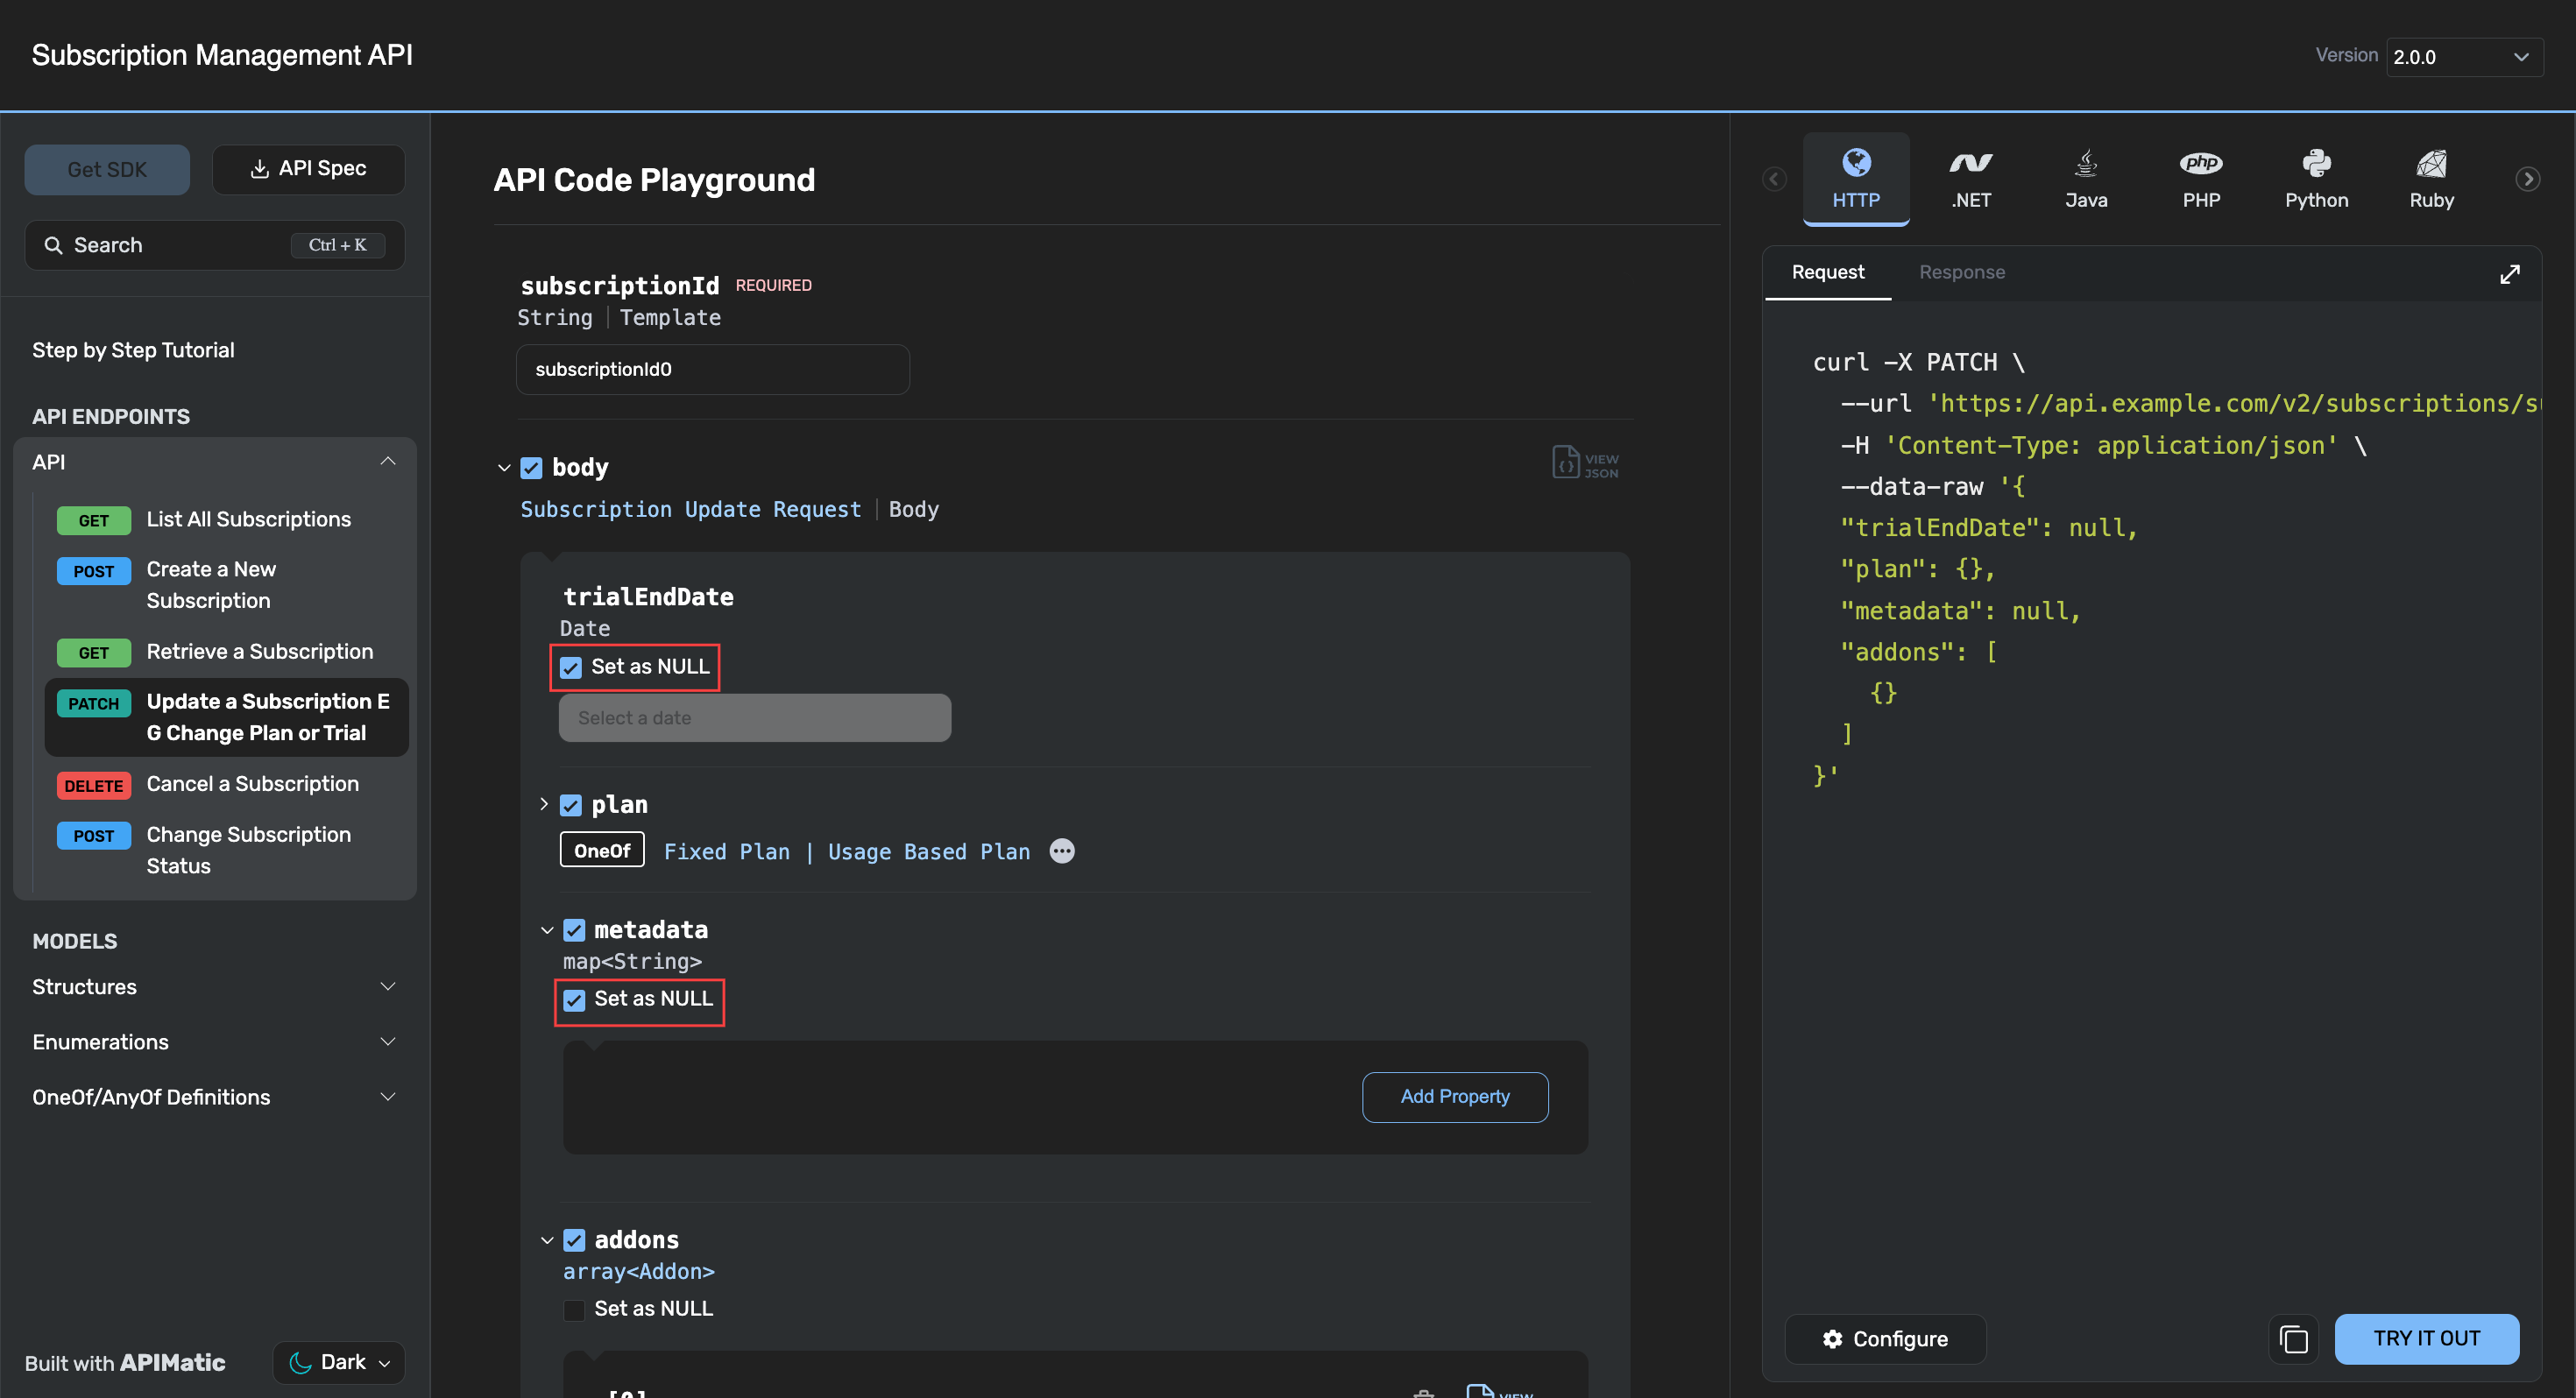Viewport: 2576px width, 1398px height.
Task: Open Update a Subscription PATCH endpoint
Action: coord(226,717)
